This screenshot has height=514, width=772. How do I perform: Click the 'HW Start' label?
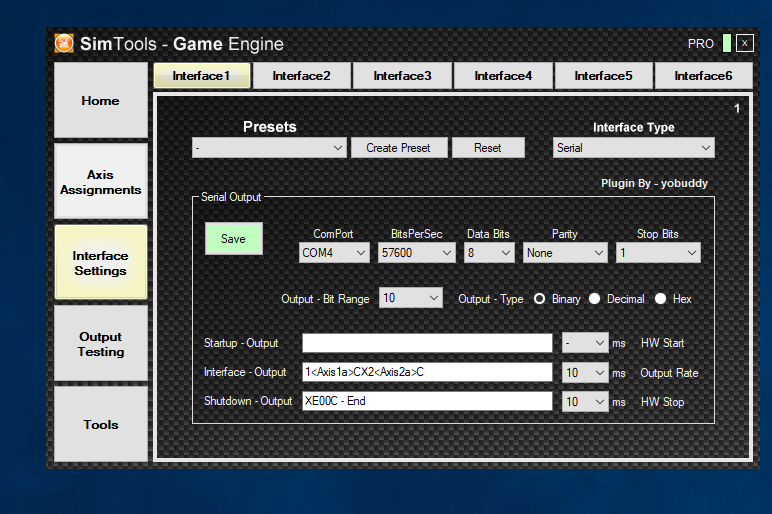[x=662, y=343]
